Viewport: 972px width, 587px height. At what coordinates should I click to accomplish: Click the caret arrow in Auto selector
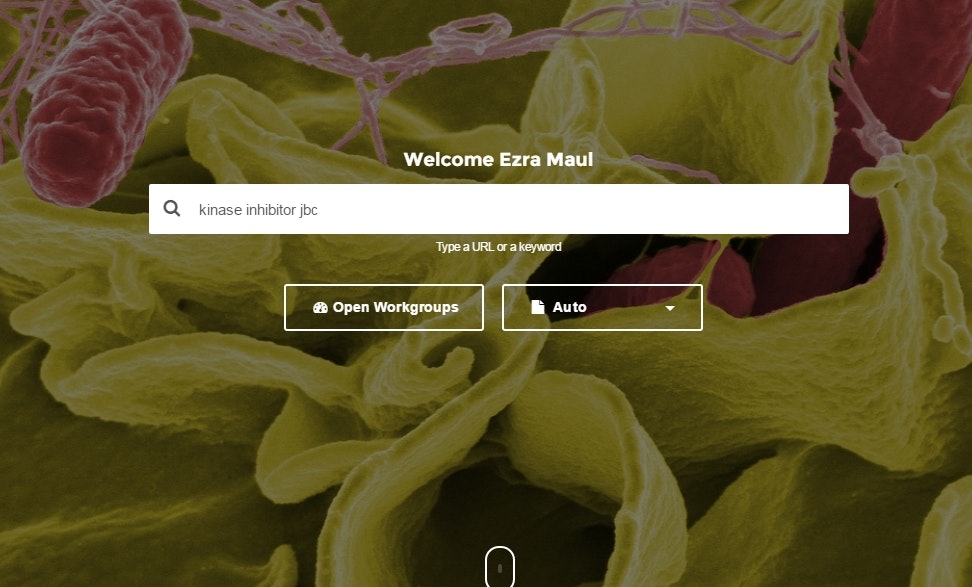[x=669, y=308]
